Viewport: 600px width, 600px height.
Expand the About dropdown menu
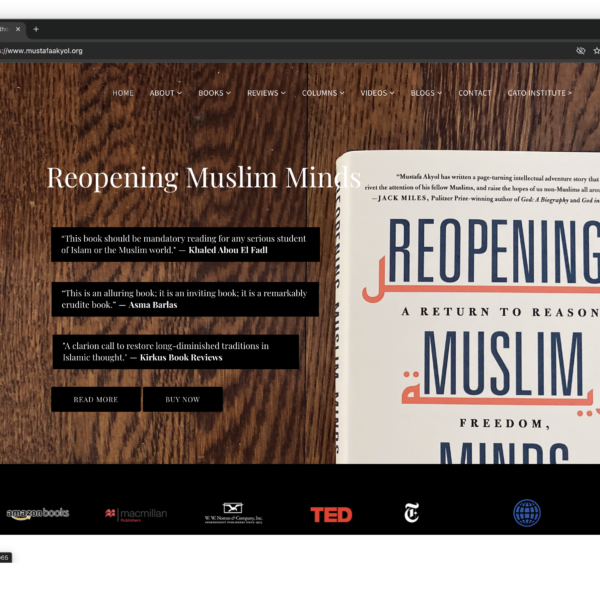(165, 93)
